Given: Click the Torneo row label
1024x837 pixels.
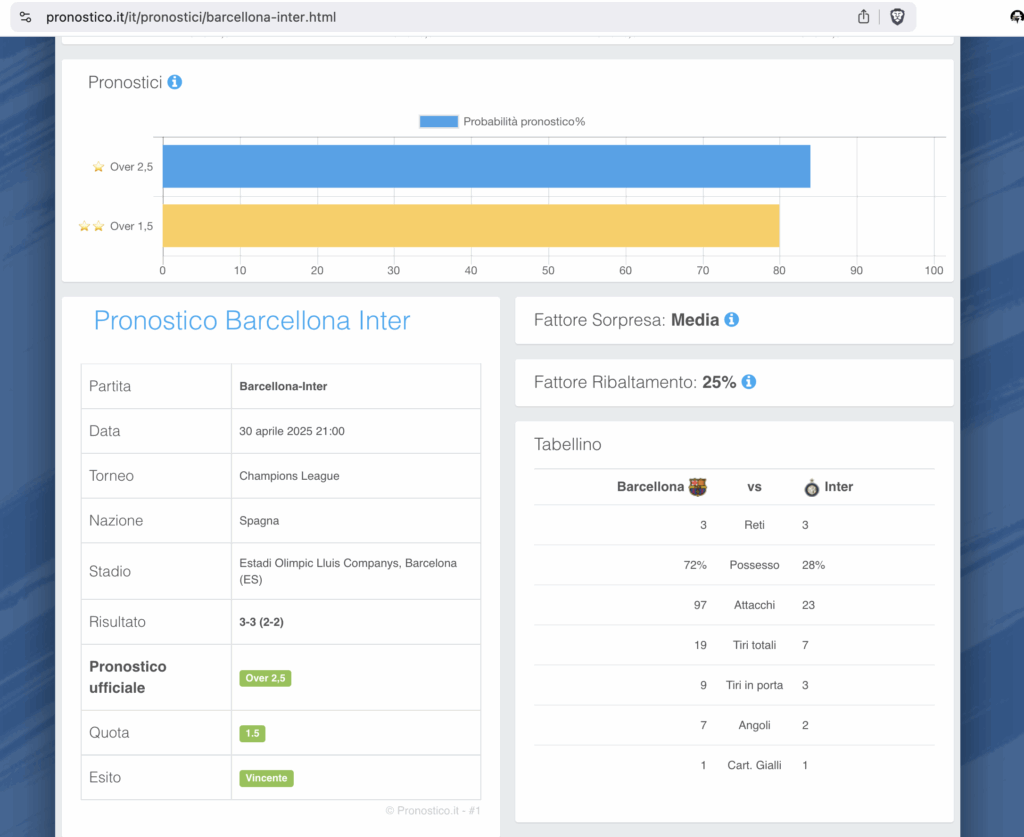Looking at the screenshot, I should pyautogui.click(x=112, y=476).
